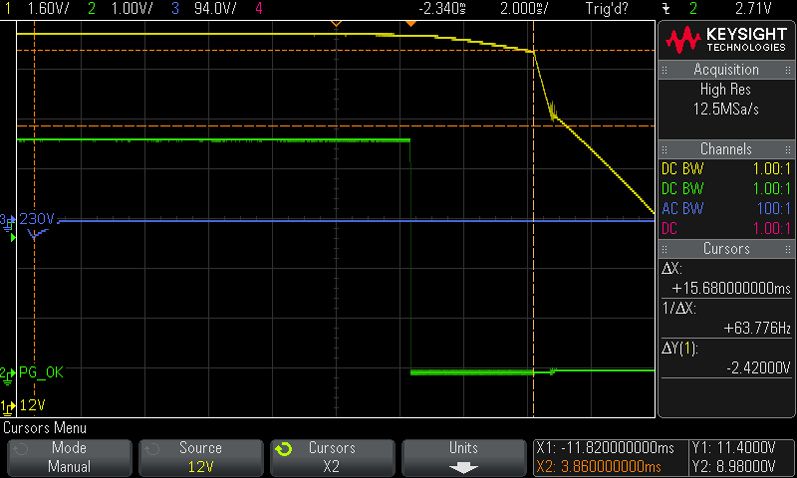Image resolution: width=797 pixels, height=478 pixels.
Task: Click the Cursors Menu title
Action: [x=45, y=428]
